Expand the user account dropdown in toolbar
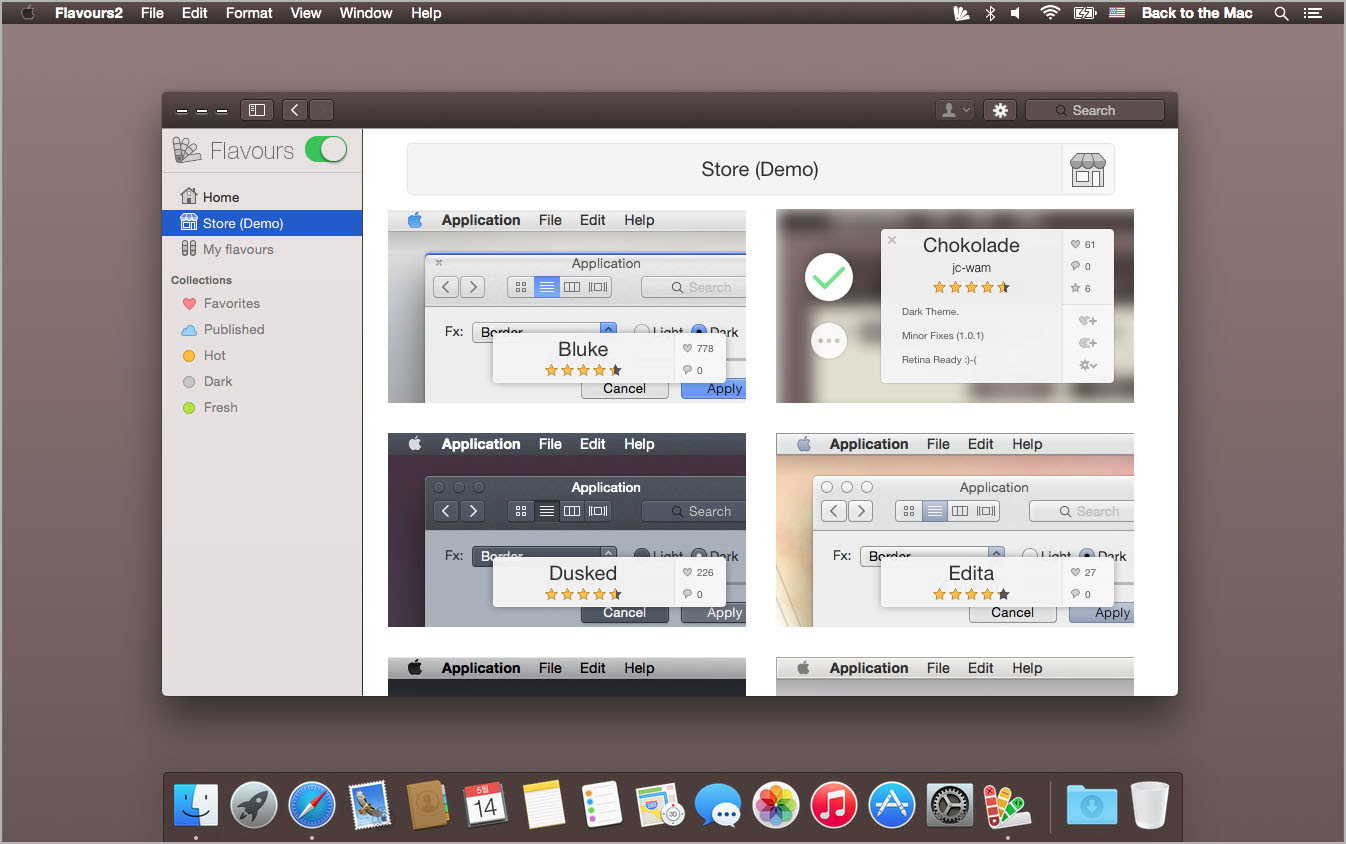Image resolution: width=1346 pixels, height=844 pixels. pyautogui.click(x=953, y=110)
